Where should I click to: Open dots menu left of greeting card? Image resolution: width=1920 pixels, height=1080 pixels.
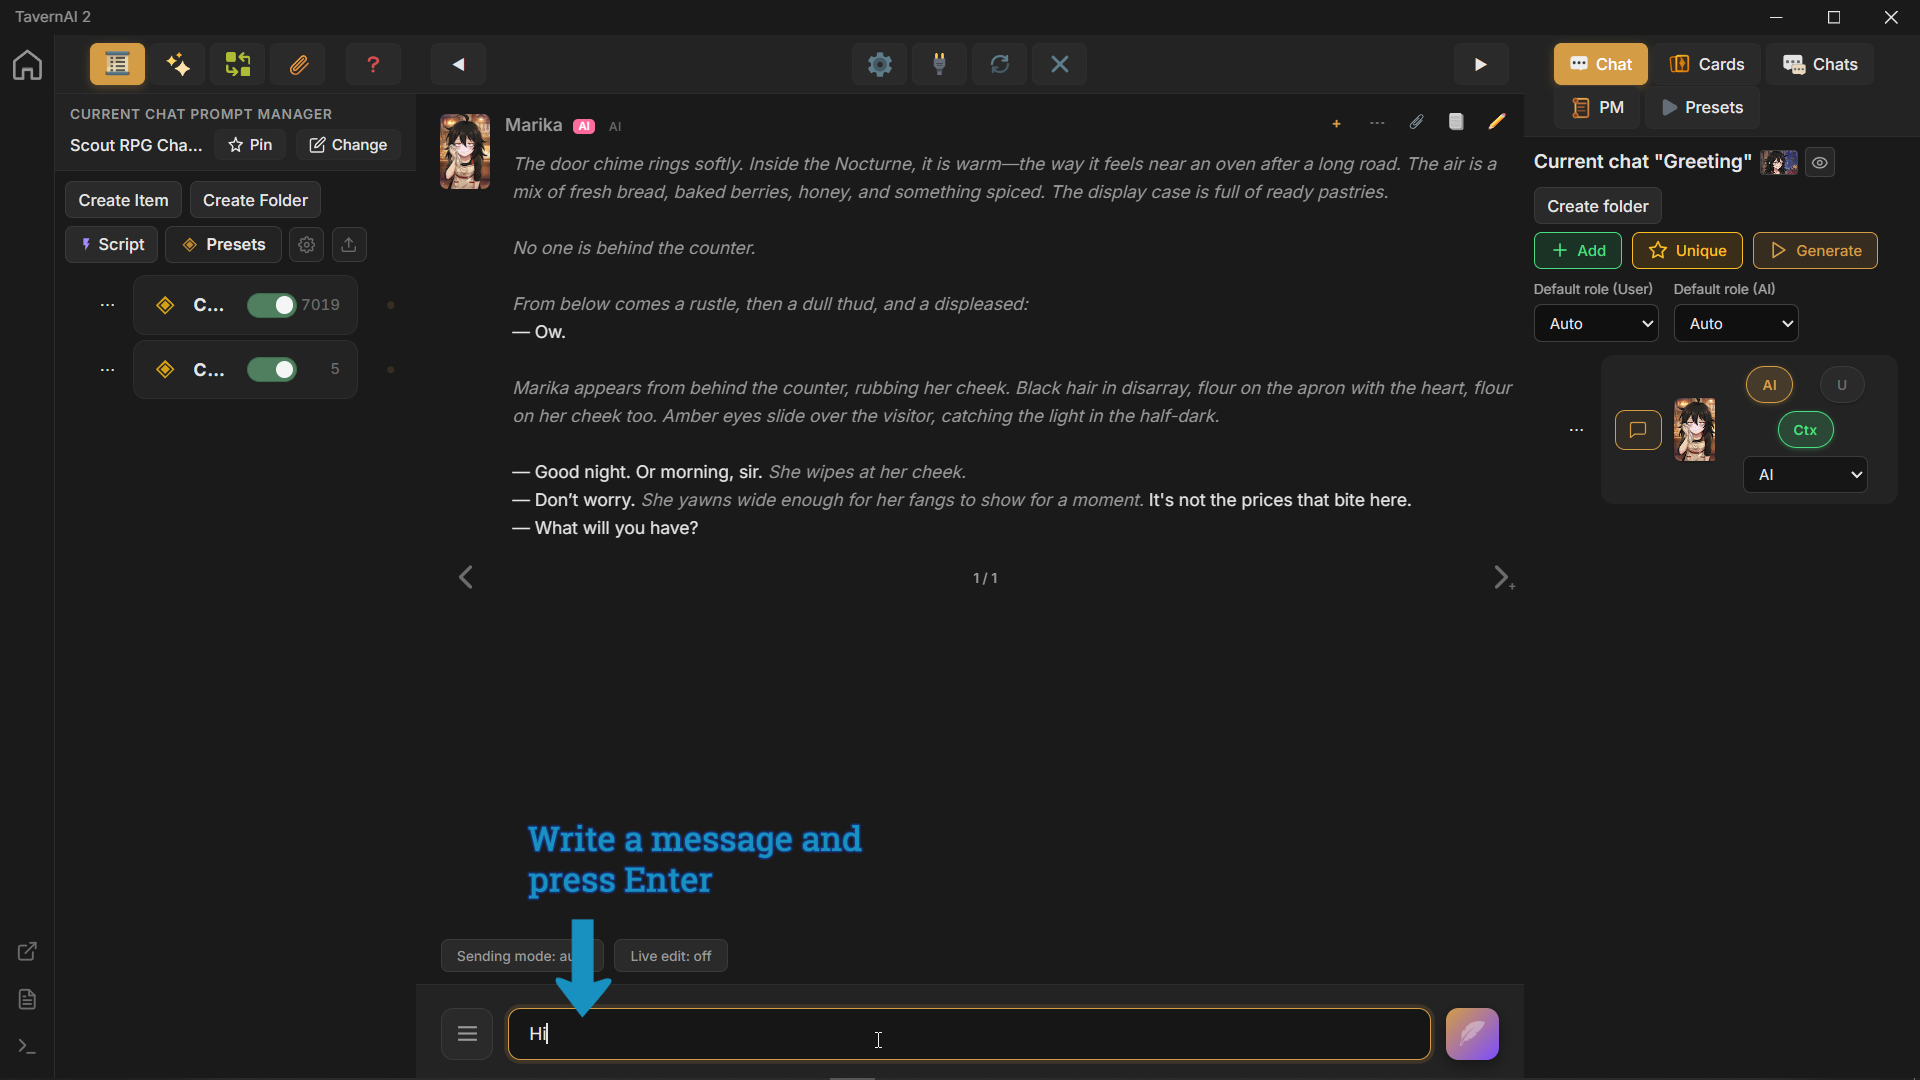tap(1576, 430)
